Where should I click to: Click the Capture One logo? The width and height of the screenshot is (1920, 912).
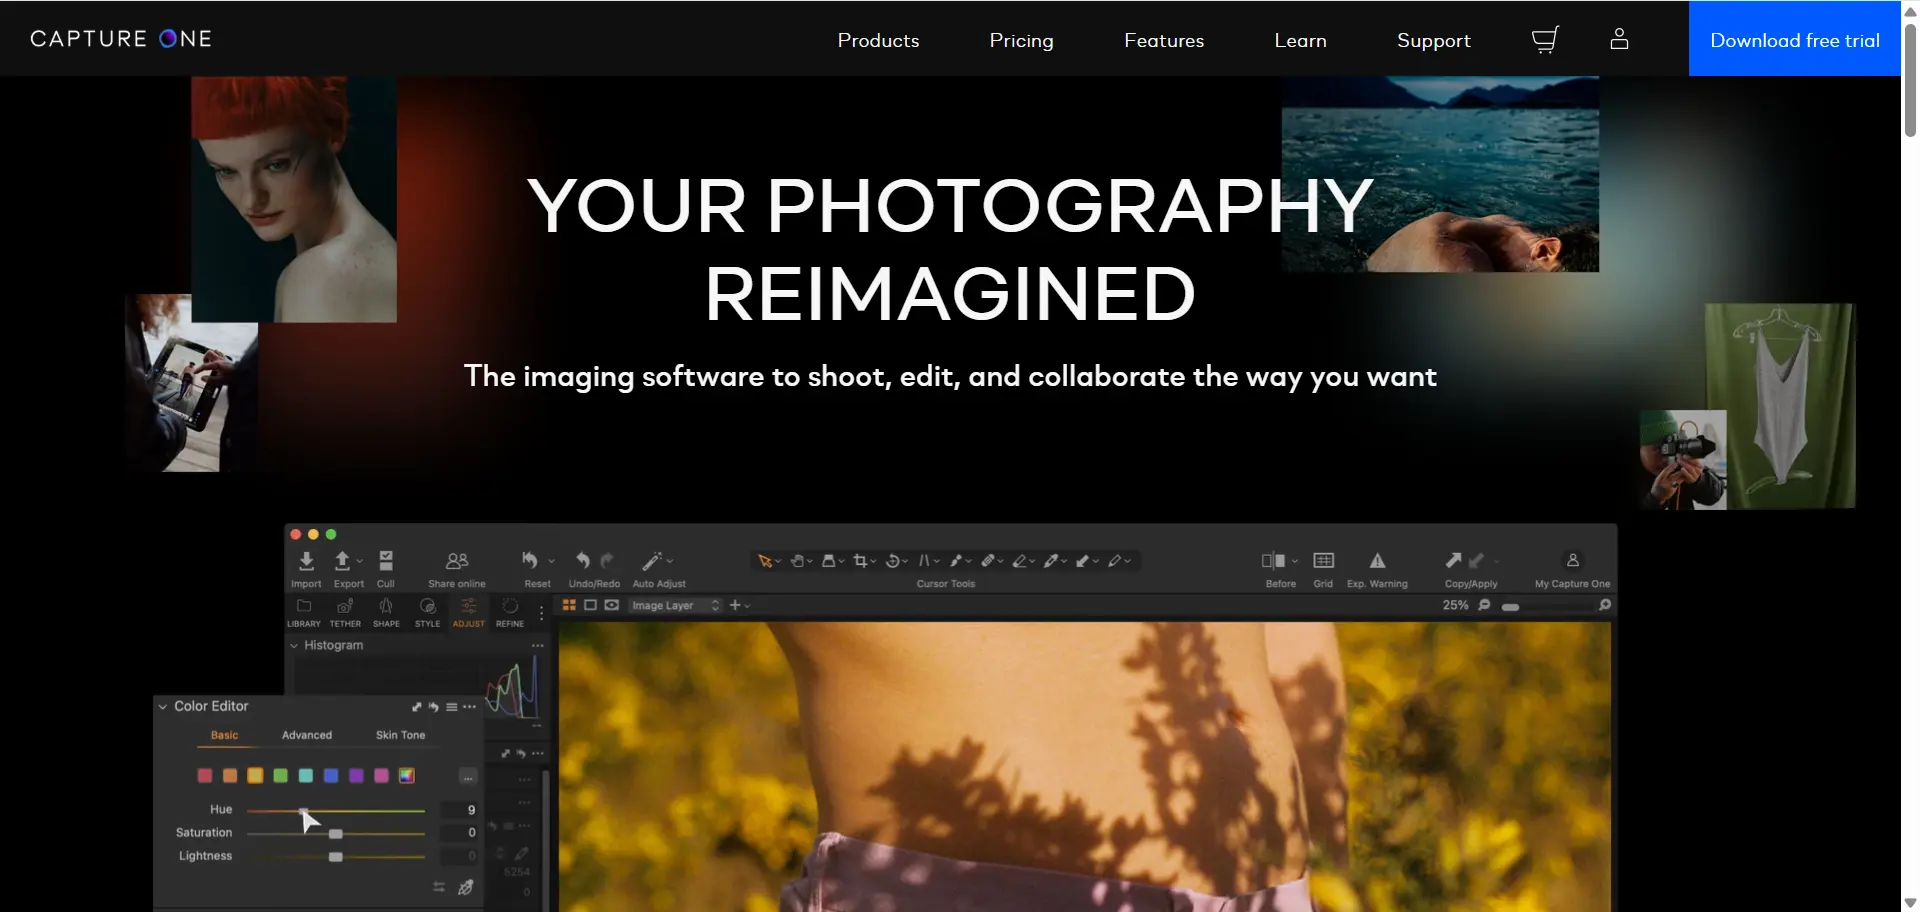tap(121, 39)
